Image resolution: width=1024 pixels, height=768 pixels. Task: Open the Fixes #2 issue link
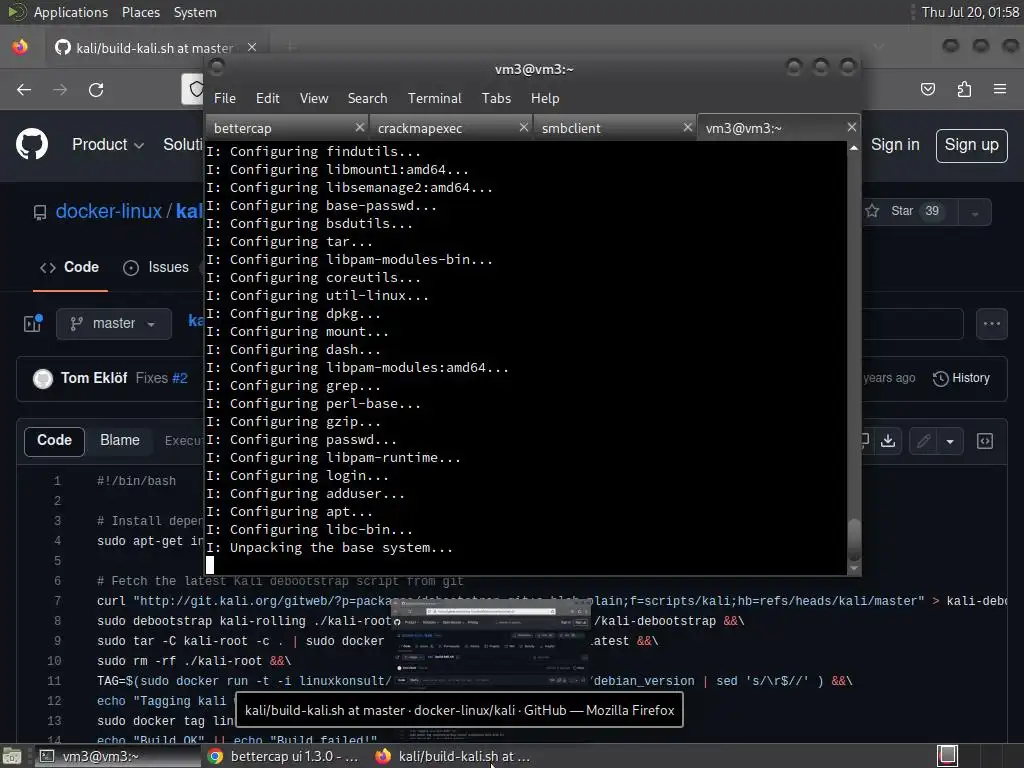(180, 378)
